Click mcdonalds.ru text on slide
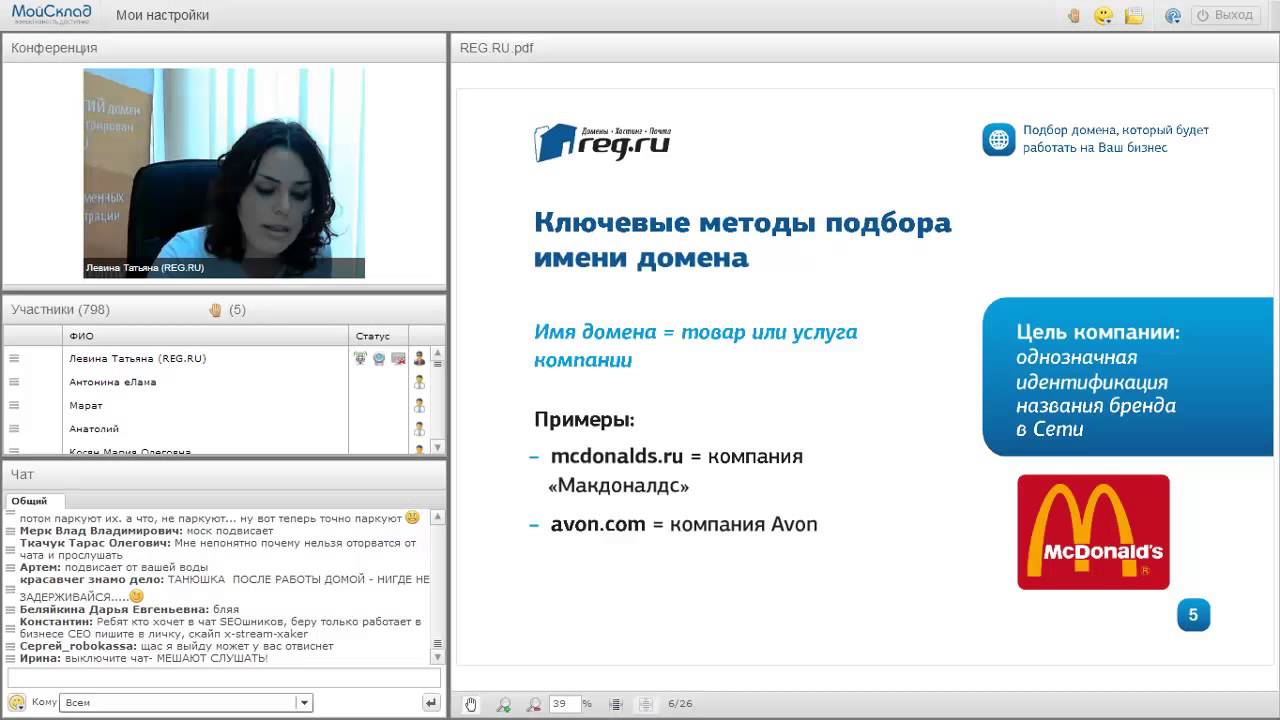Screen dimensions: 1280x720 click(617, 456)
